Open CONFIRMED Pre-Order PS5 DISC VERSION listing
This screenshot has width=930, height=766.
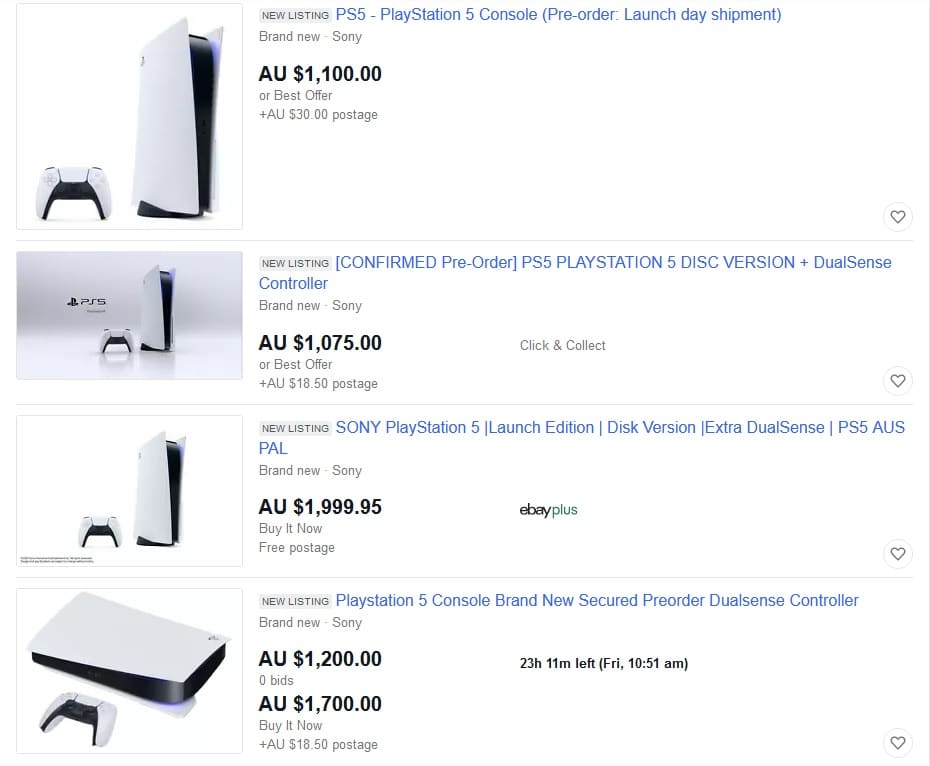coord(612,263)
